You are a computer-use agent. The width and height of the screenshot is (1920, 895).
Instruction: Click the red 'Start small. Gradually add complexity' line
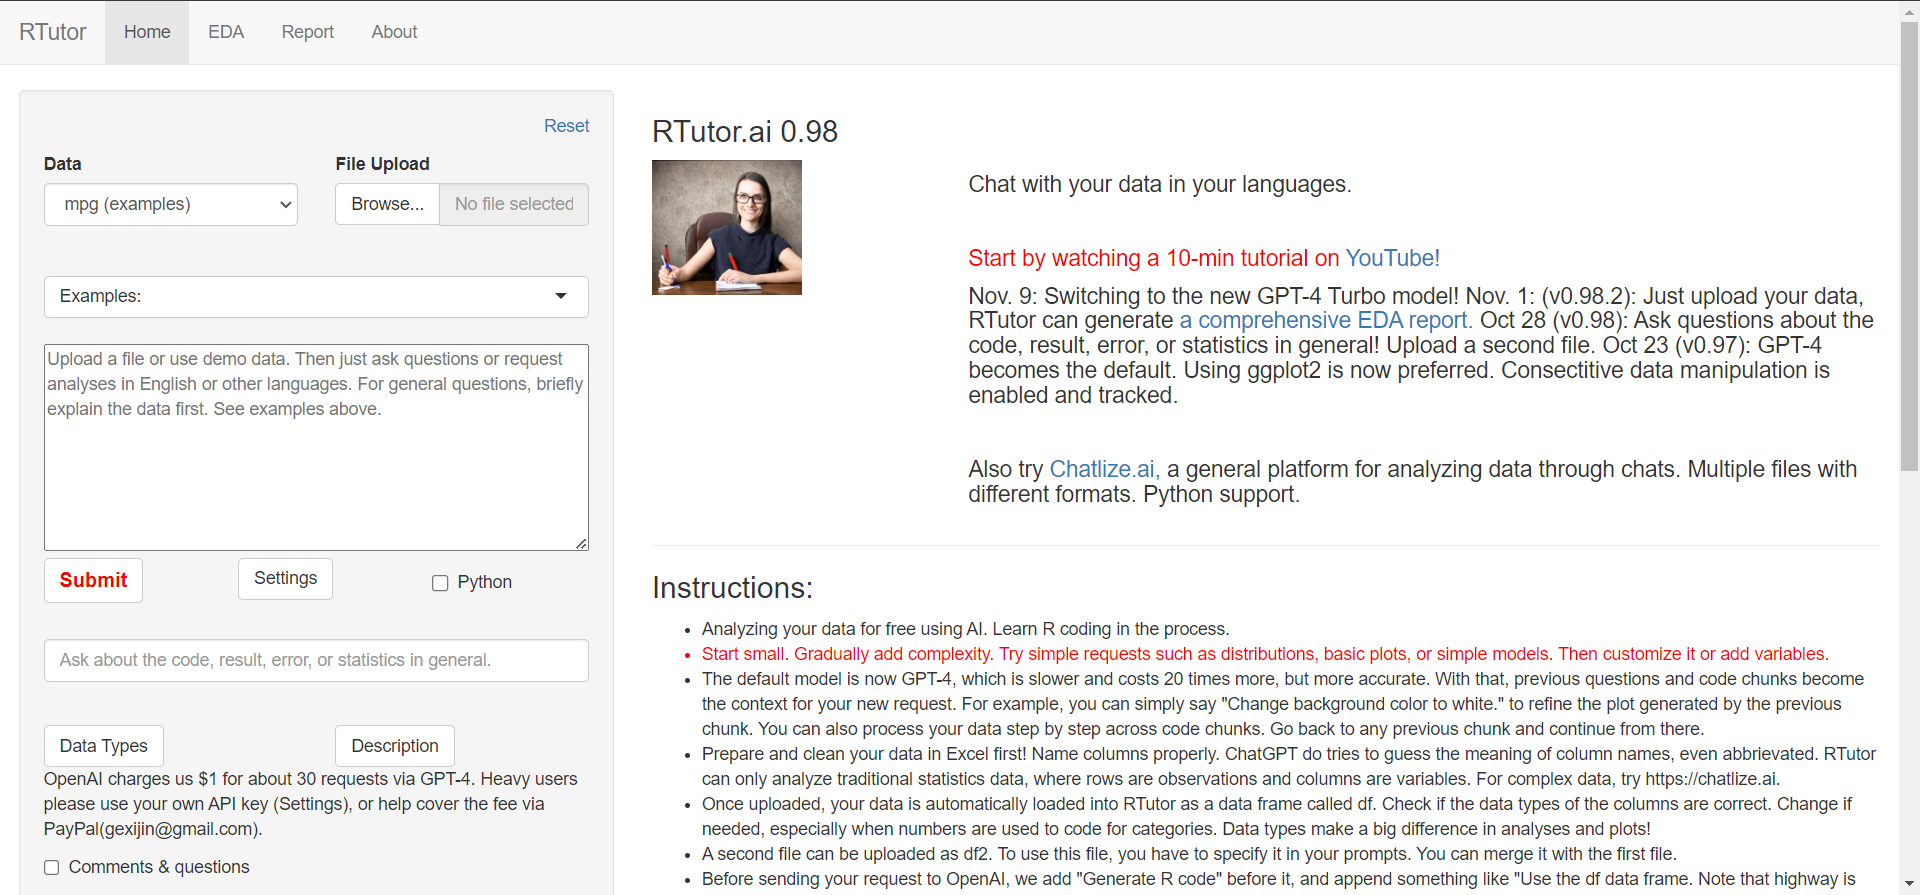(1265, 654)
